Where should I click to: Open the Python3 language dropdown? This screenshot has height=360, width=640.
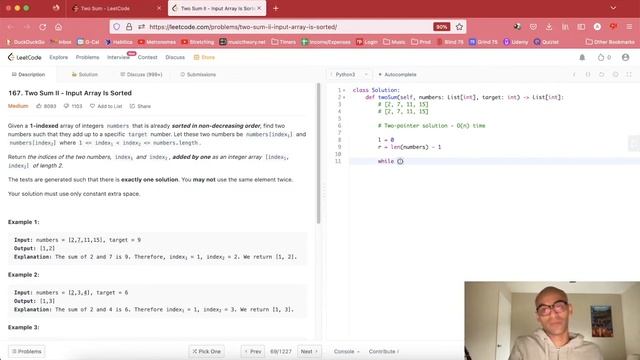pyautogui.click(x=349, y=75)
